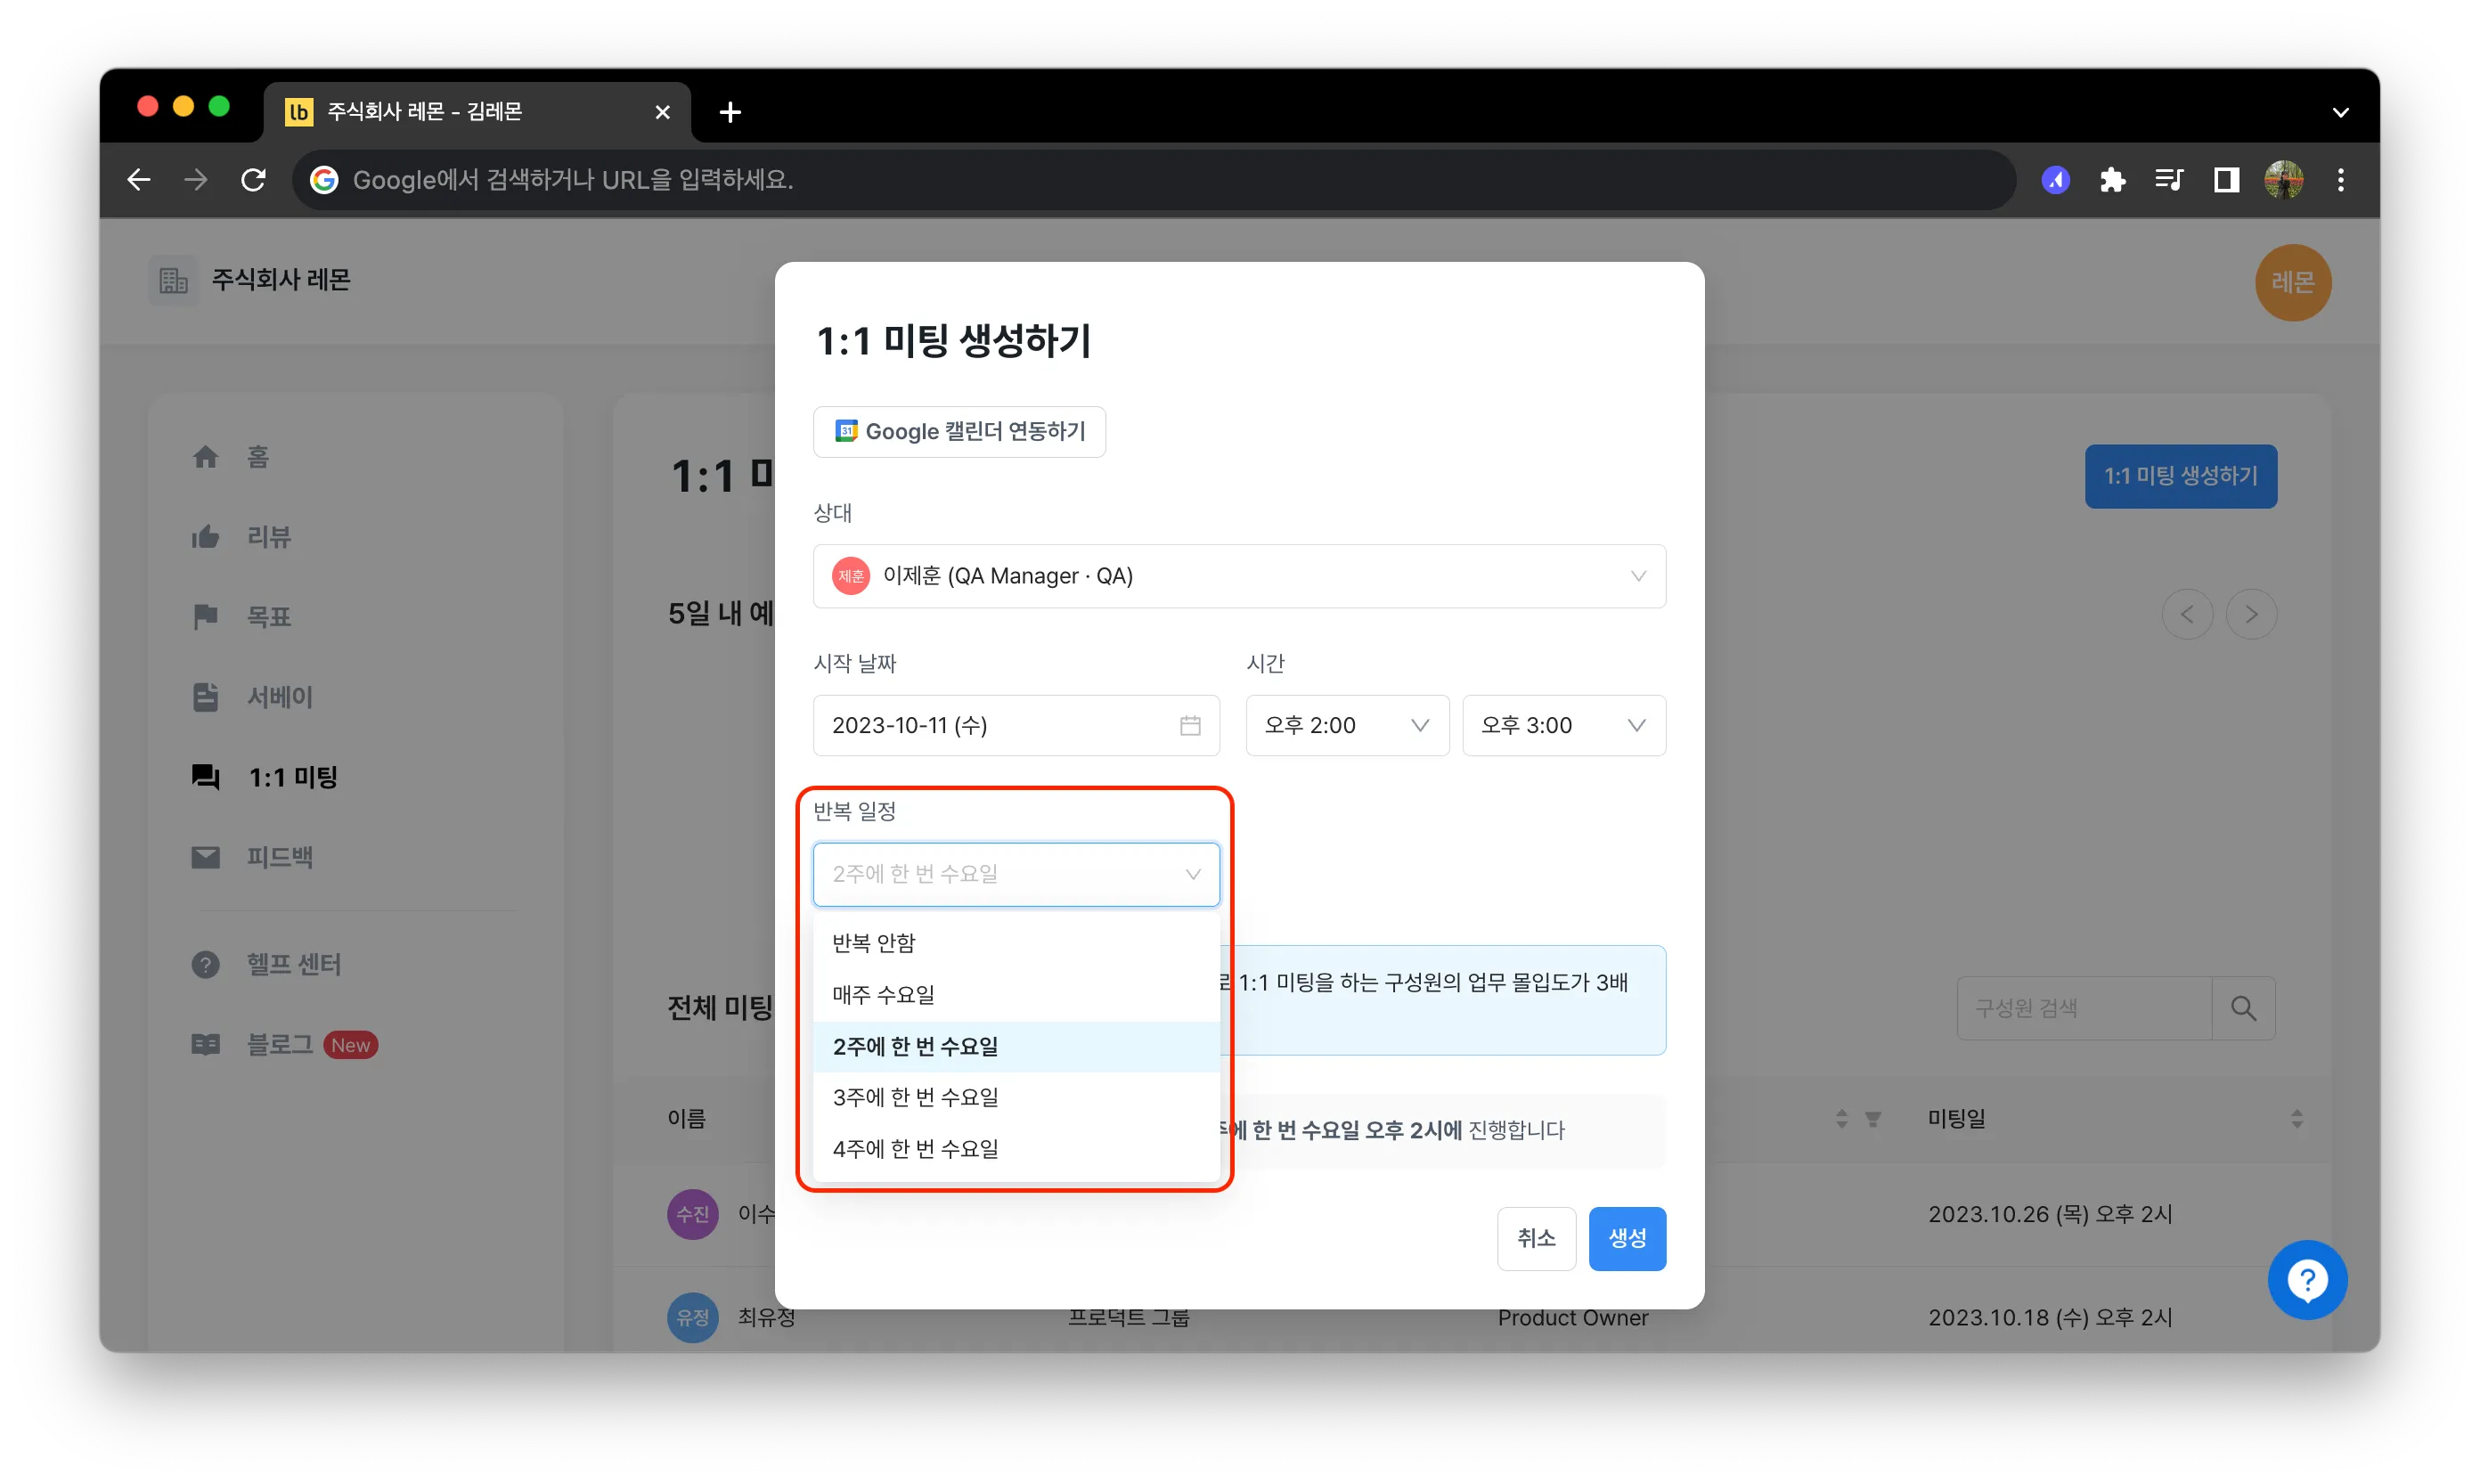
Task: Open the tab search chevron in title bar
Action: pyautogui.click(x=2340, y=112)
